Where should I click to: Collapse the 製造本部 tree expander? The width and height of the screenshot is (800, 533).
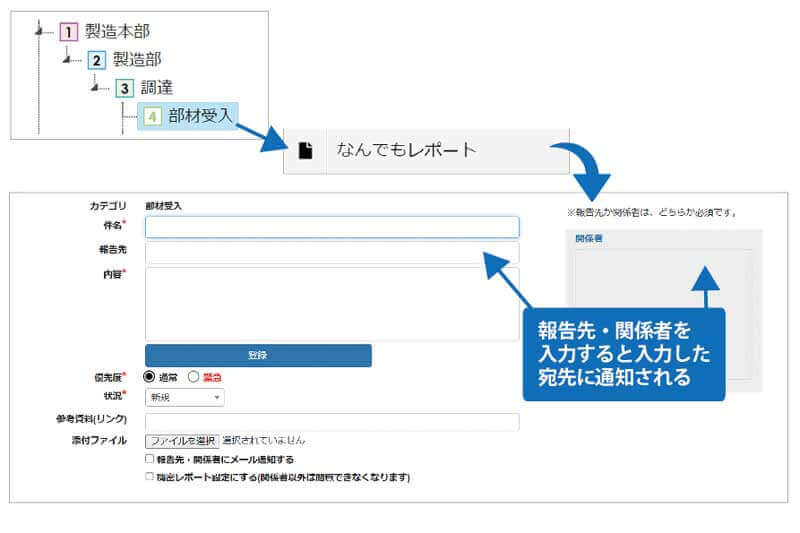39,32
